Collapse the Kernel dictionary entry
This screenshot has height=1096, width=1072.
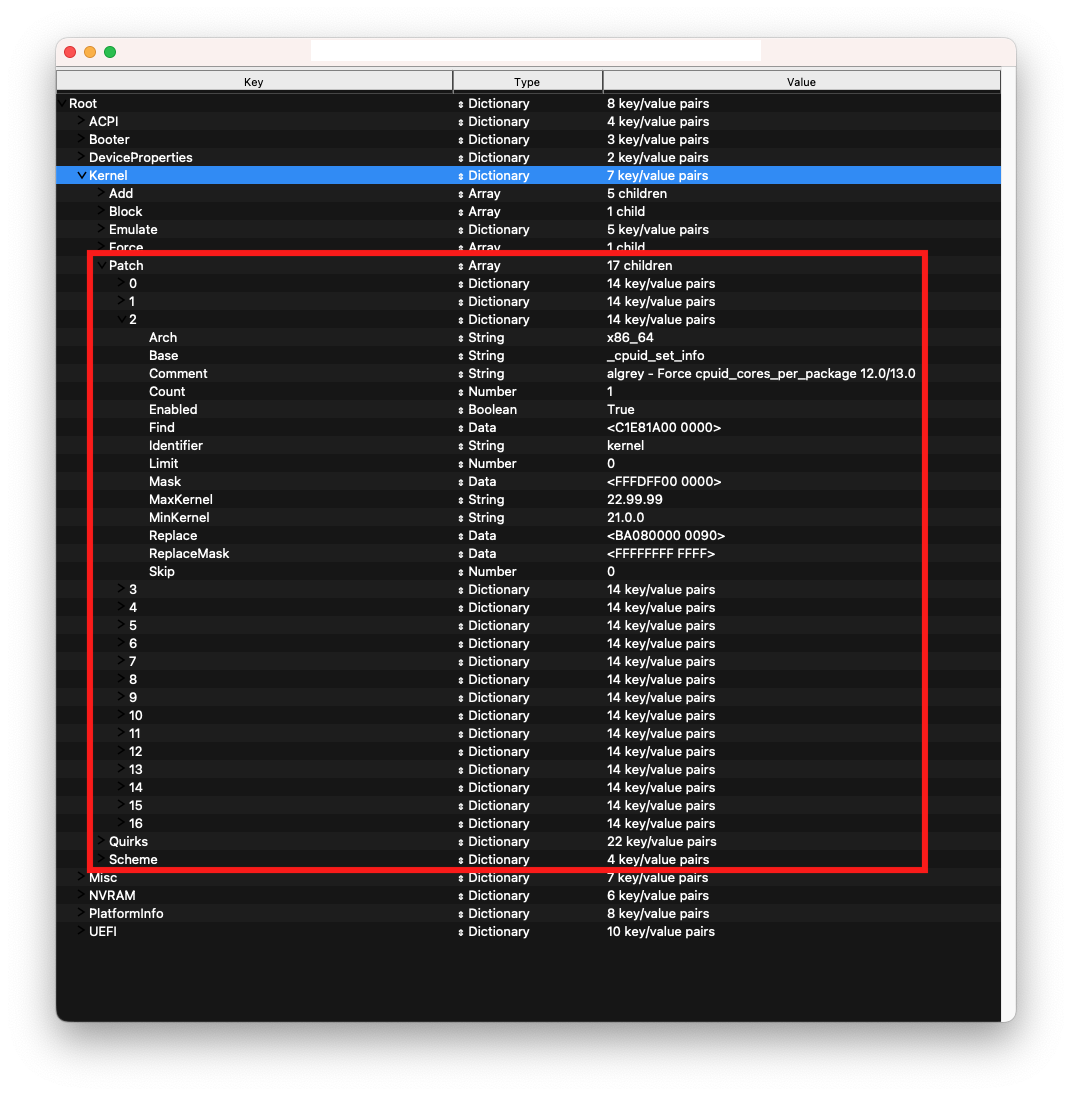[81, 175]
